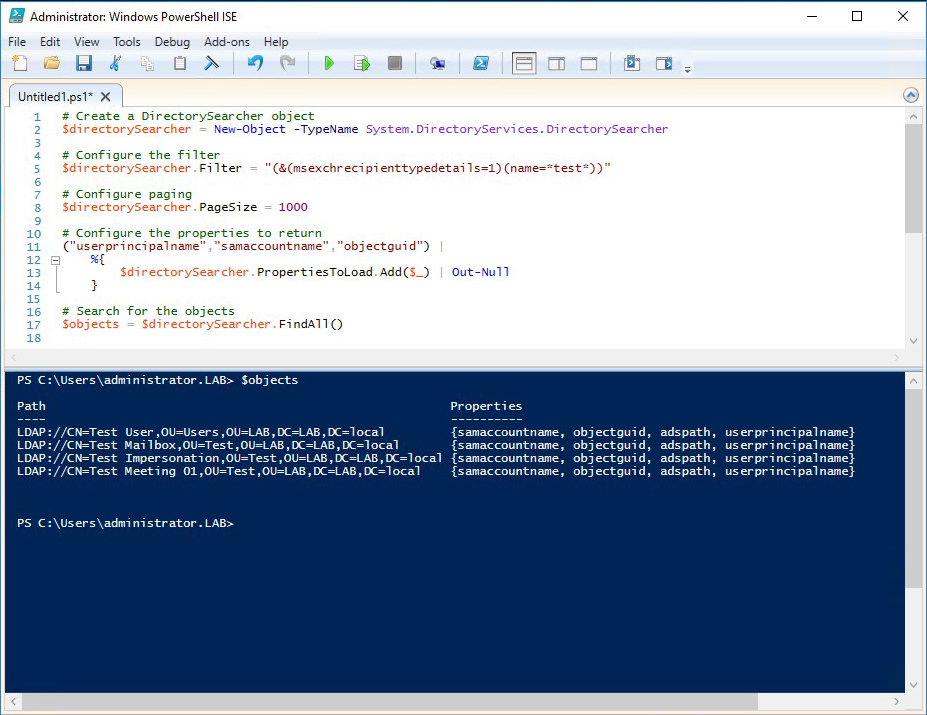This screenshot has width=927, height=715.
Task: Open new remote PowerShell tab
Action: coord(437,63)
